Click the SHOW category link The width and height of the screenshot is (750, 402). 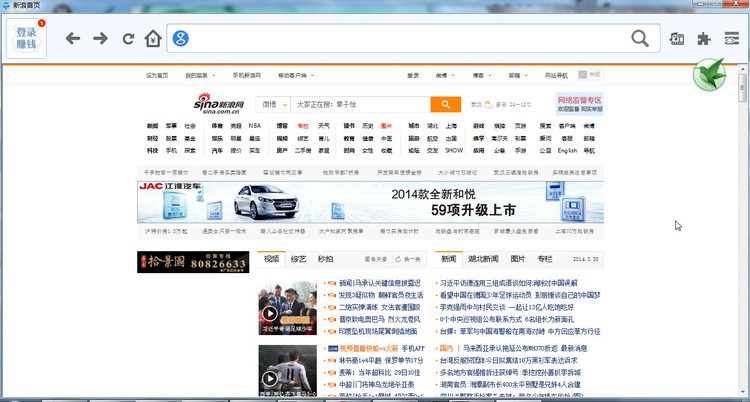pyautogui.click(x=454, y=150)
